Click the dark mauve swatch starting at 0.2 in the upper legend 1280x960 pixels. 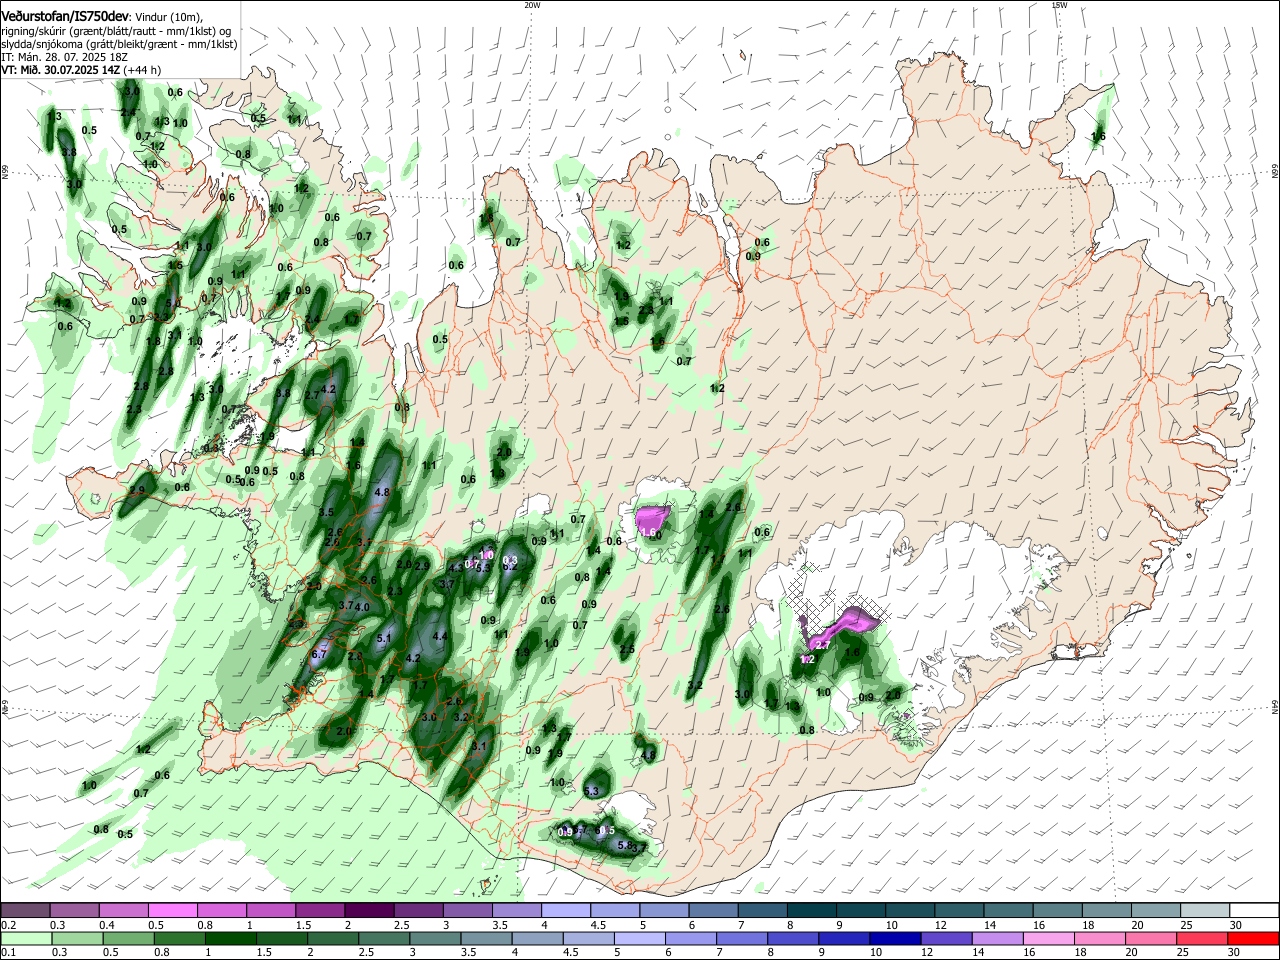click(26, 911)
